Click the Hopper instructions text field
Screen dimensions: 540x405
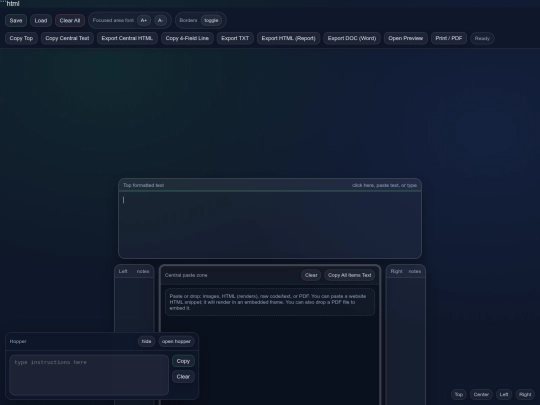pyautogui.click(x=89, y=375)
